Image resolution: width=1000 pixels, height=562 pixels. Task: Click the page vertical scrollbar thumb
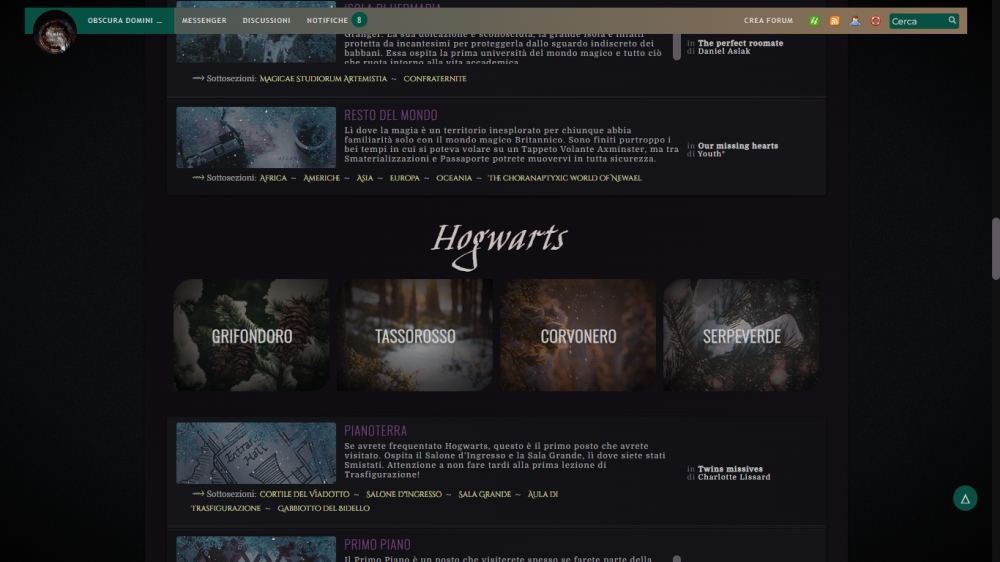click(996, 249)
